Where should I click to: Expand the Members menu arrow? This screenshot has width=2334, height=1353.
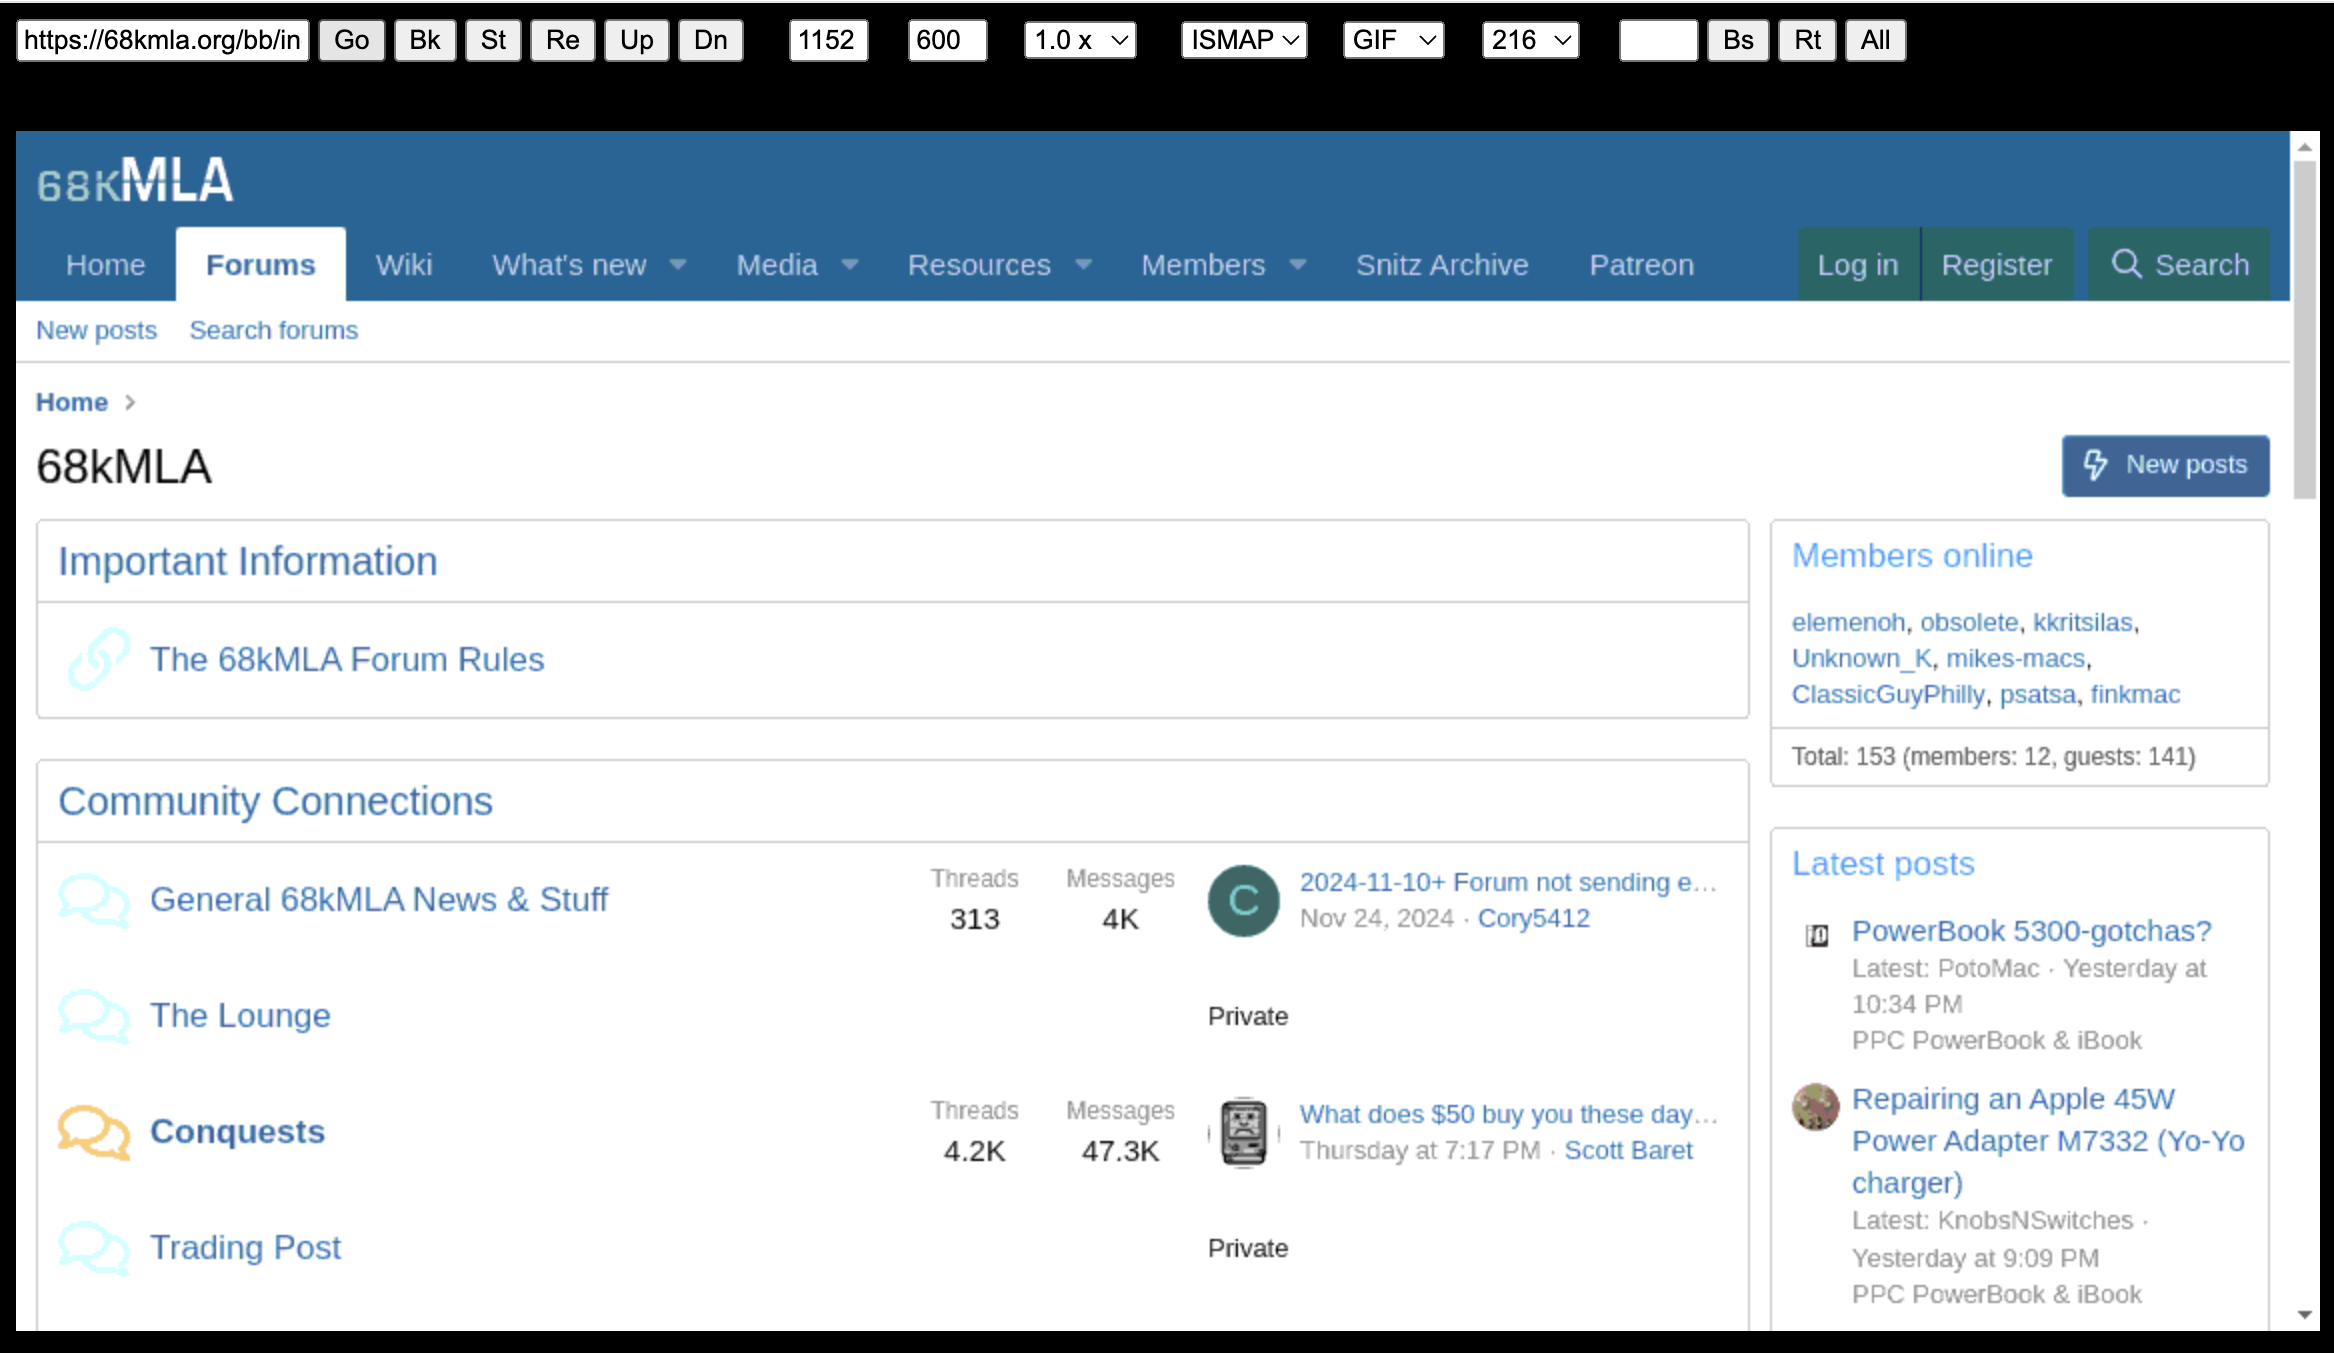(x=1298, y=265)
